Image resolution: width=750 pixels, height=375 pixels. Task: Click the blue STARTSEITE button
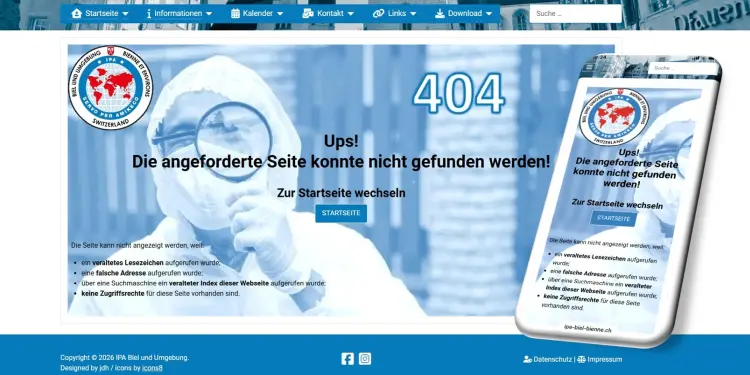pos(341,213)
